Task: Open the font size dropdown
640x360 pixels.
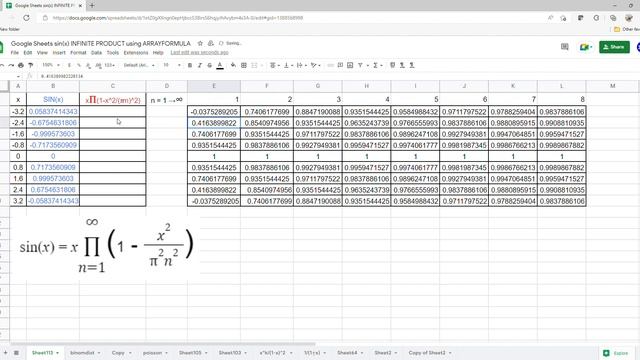Action: [171, 65]
